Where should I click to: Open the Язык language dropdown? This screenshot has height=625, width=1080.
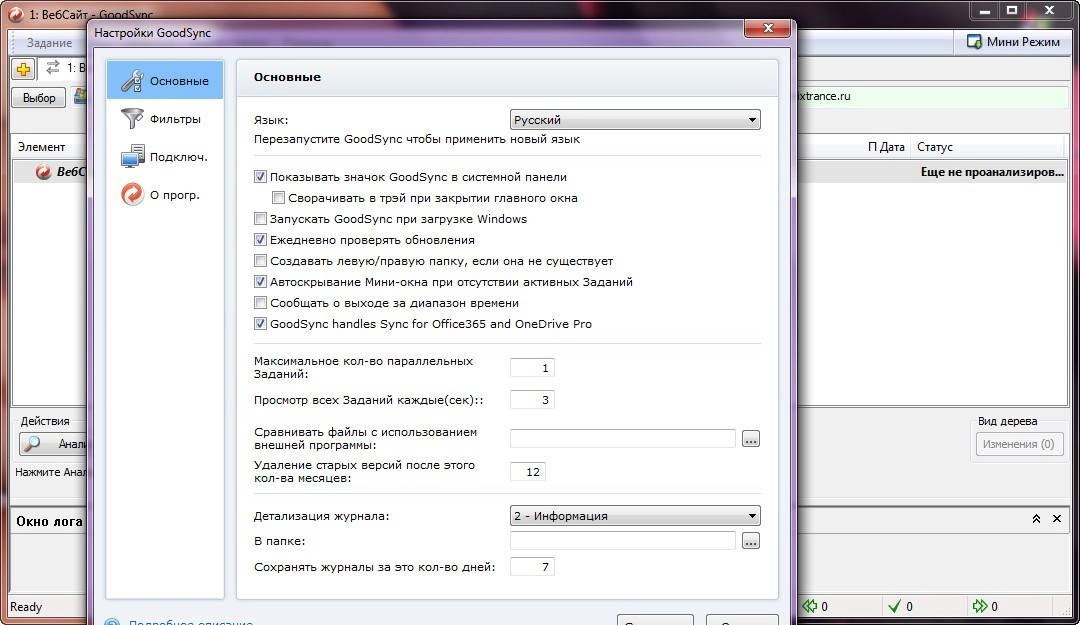pos(635,120)
